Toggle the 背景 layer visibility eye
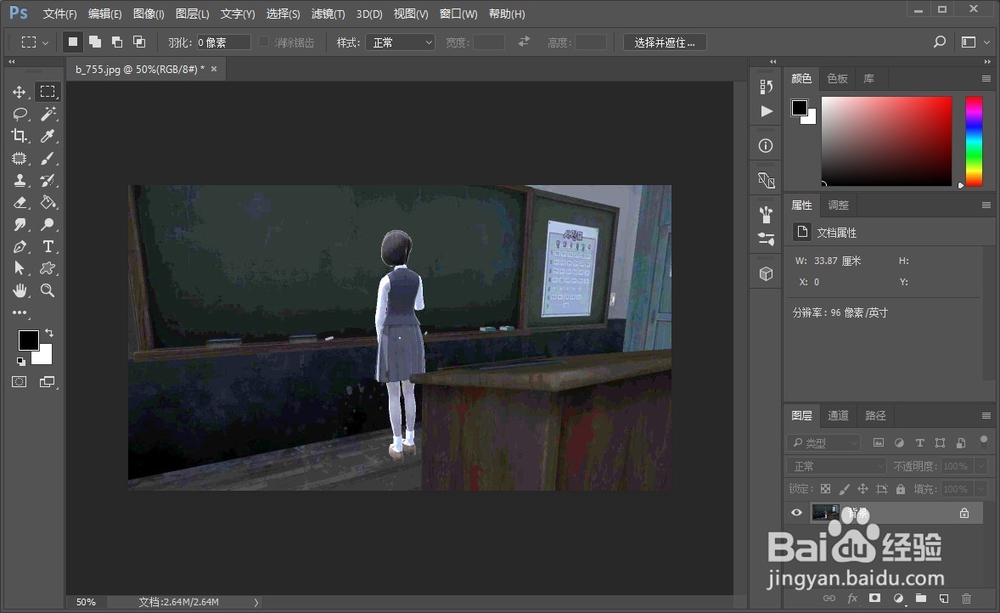The height and width of the screenshot is (613, 1000). point(797,513)
